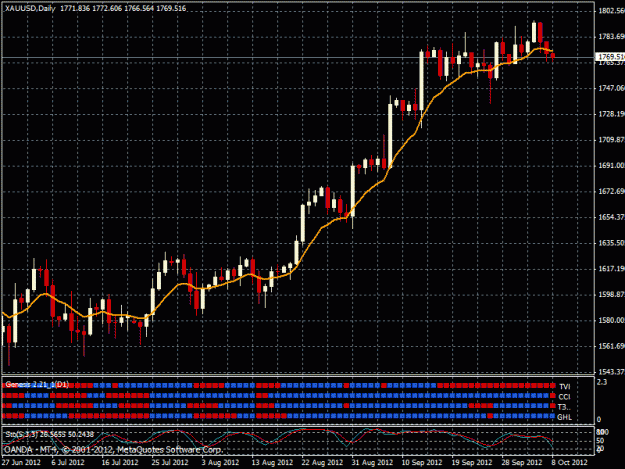Select the 1747.06 price axis label
This screenshot has width=625, height=469.
pos(611,88)
